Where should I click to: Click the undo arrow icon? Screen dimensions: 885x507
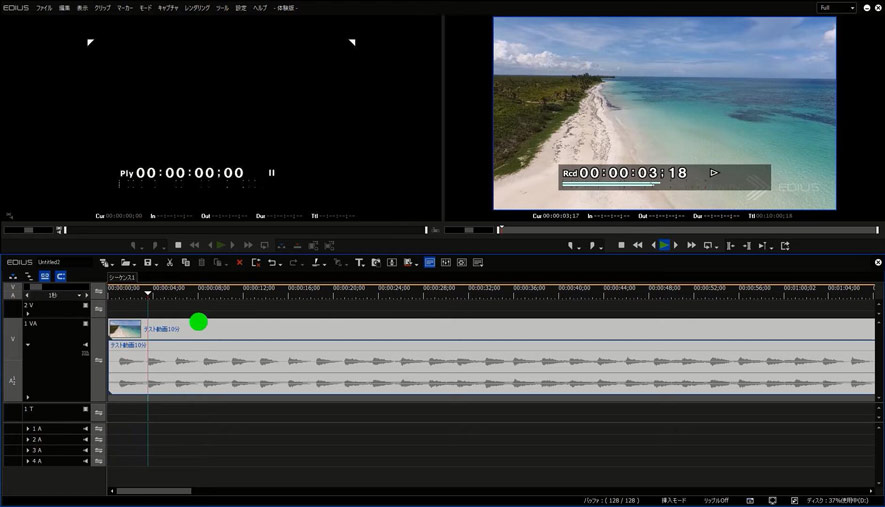[273, 263]
